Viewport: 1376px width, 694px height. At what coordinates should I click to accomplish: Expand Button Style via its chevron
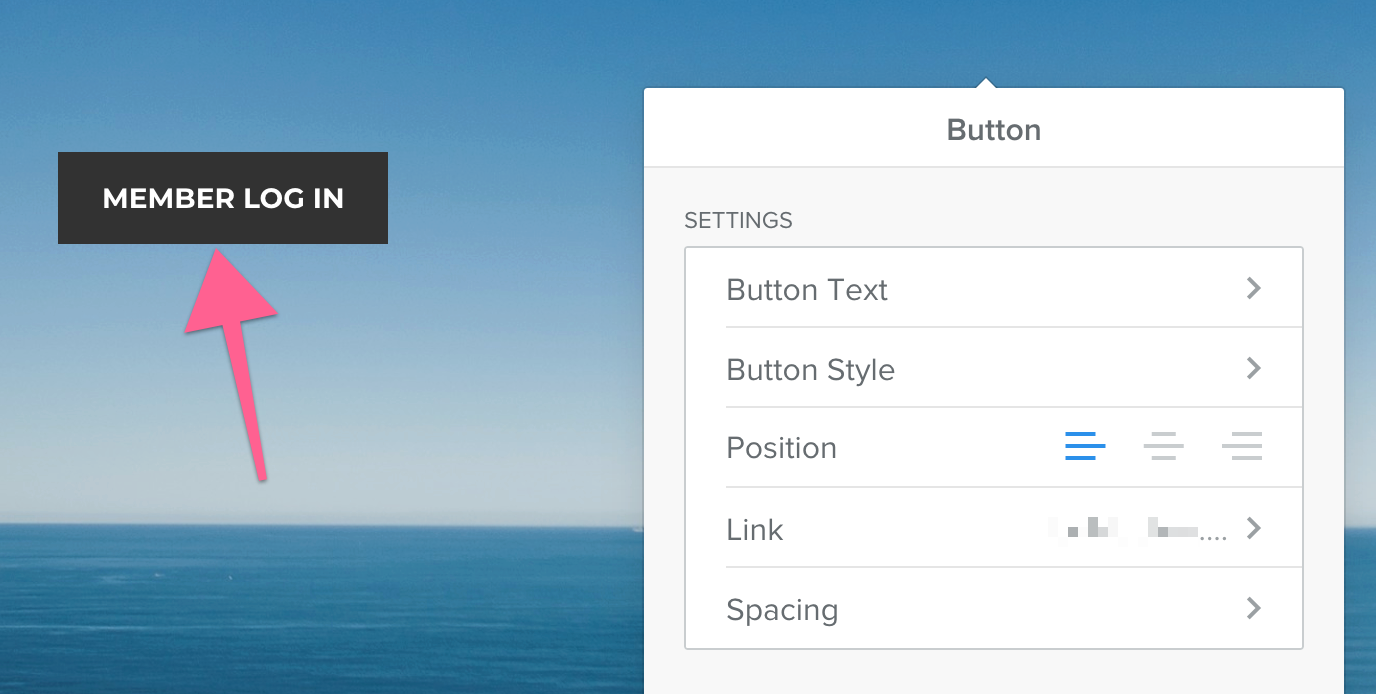pyautogui.click(x=1254, y=368)
